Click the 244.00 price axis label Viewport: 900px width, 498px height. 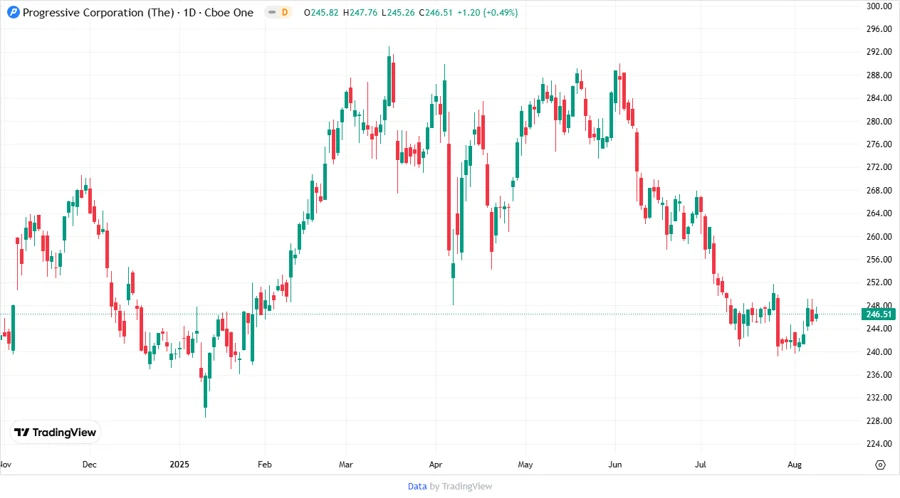tap(879, 329)
